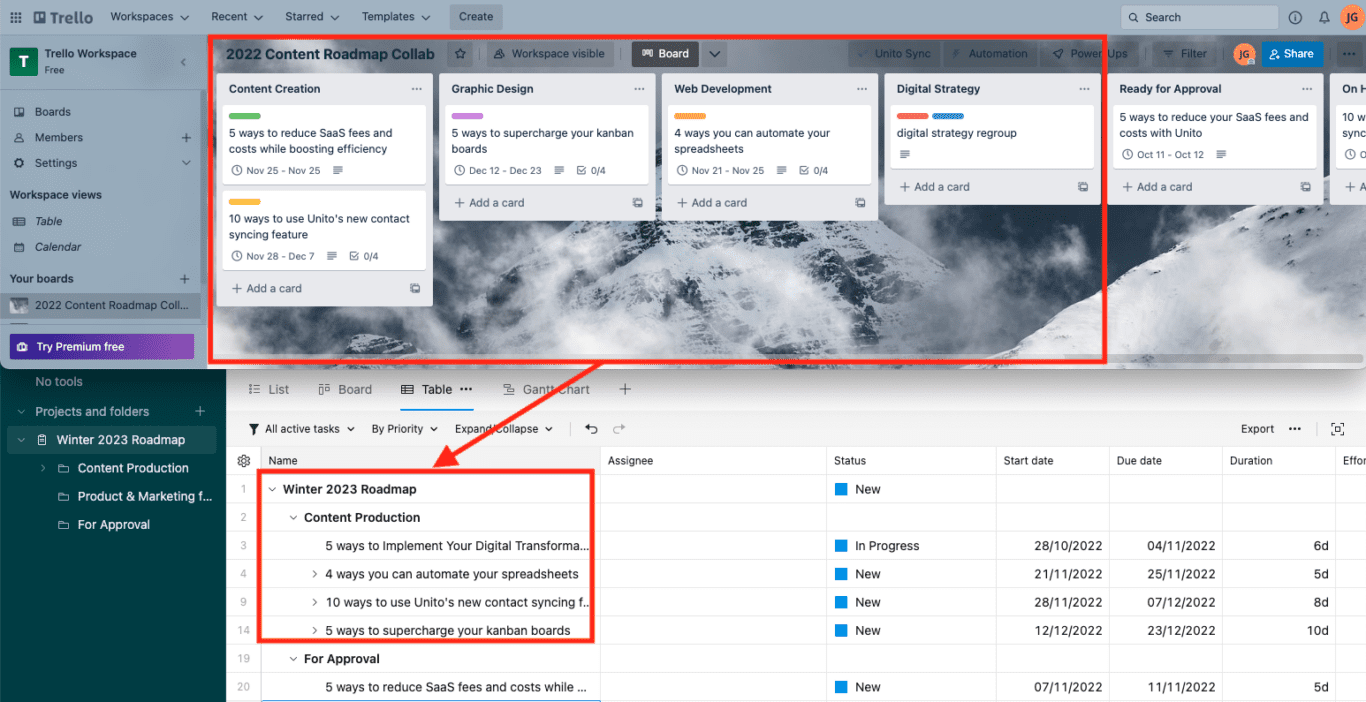The image size is (1366, 702).
Task: Open the JG account avatar in the Trello header
Action: [x=1352, y=17]
